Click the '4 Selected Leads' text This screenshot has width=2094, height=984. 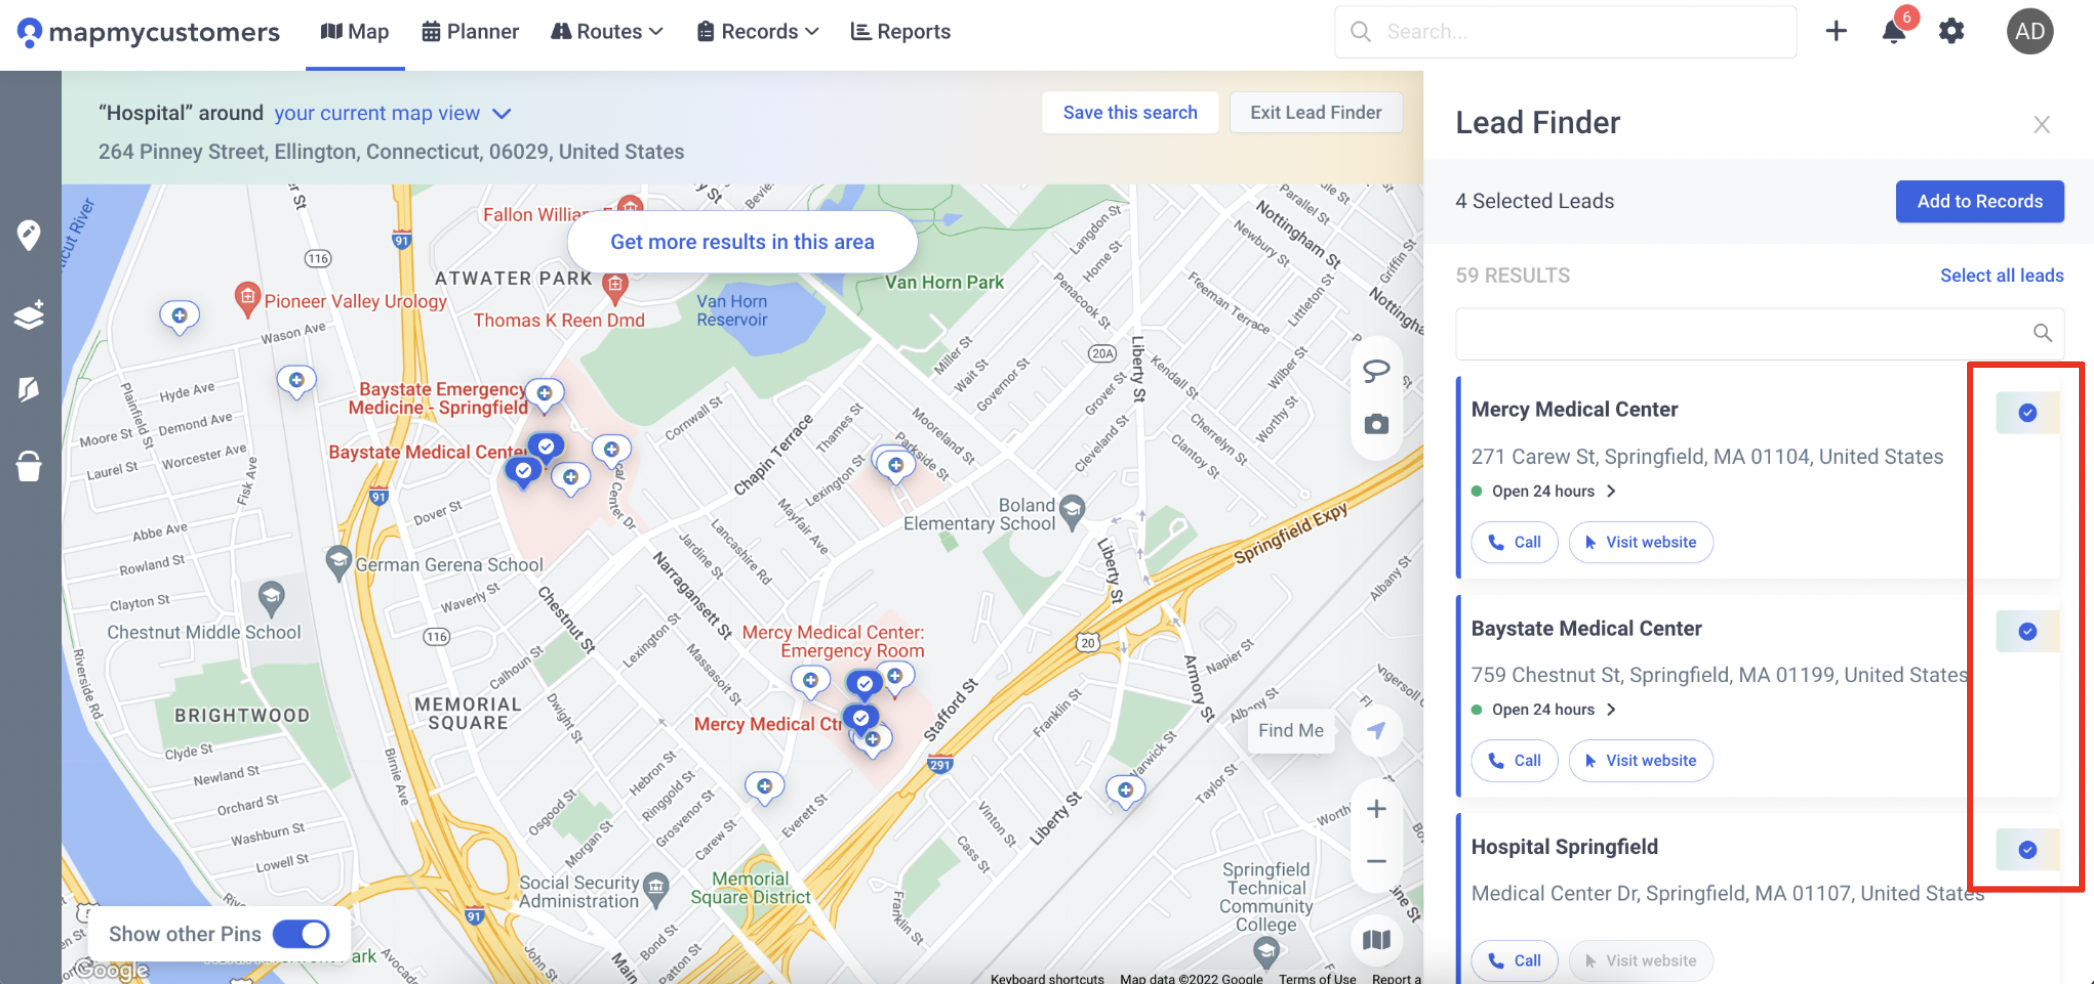coord(1534,201)
